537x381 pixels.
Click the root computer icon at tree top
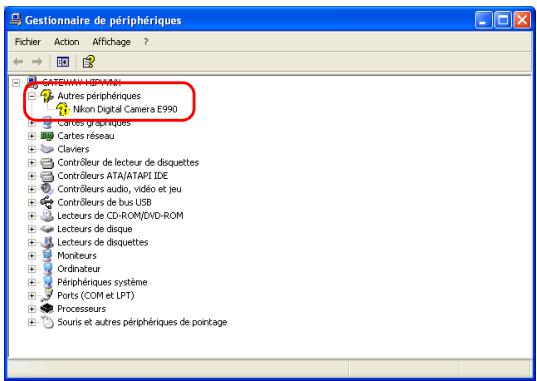(32, 83)
